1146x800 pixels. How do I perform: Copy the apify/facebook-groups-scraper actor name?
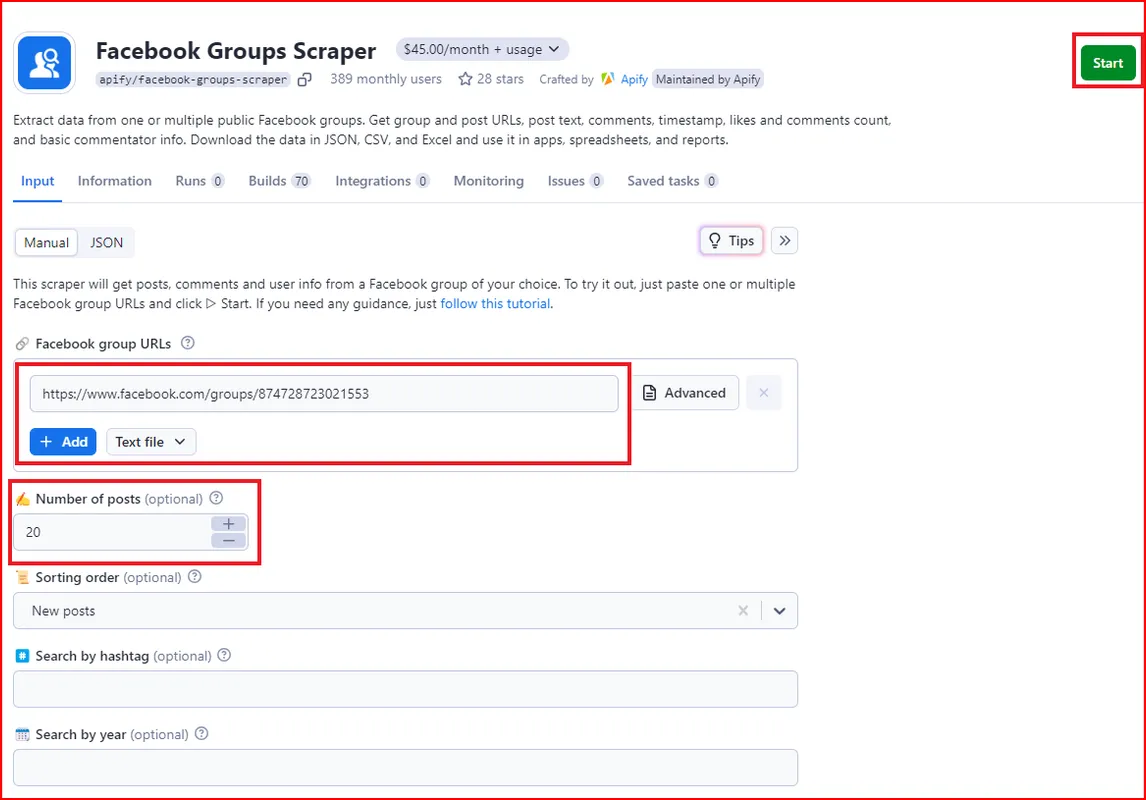click(x=305, y=79)
